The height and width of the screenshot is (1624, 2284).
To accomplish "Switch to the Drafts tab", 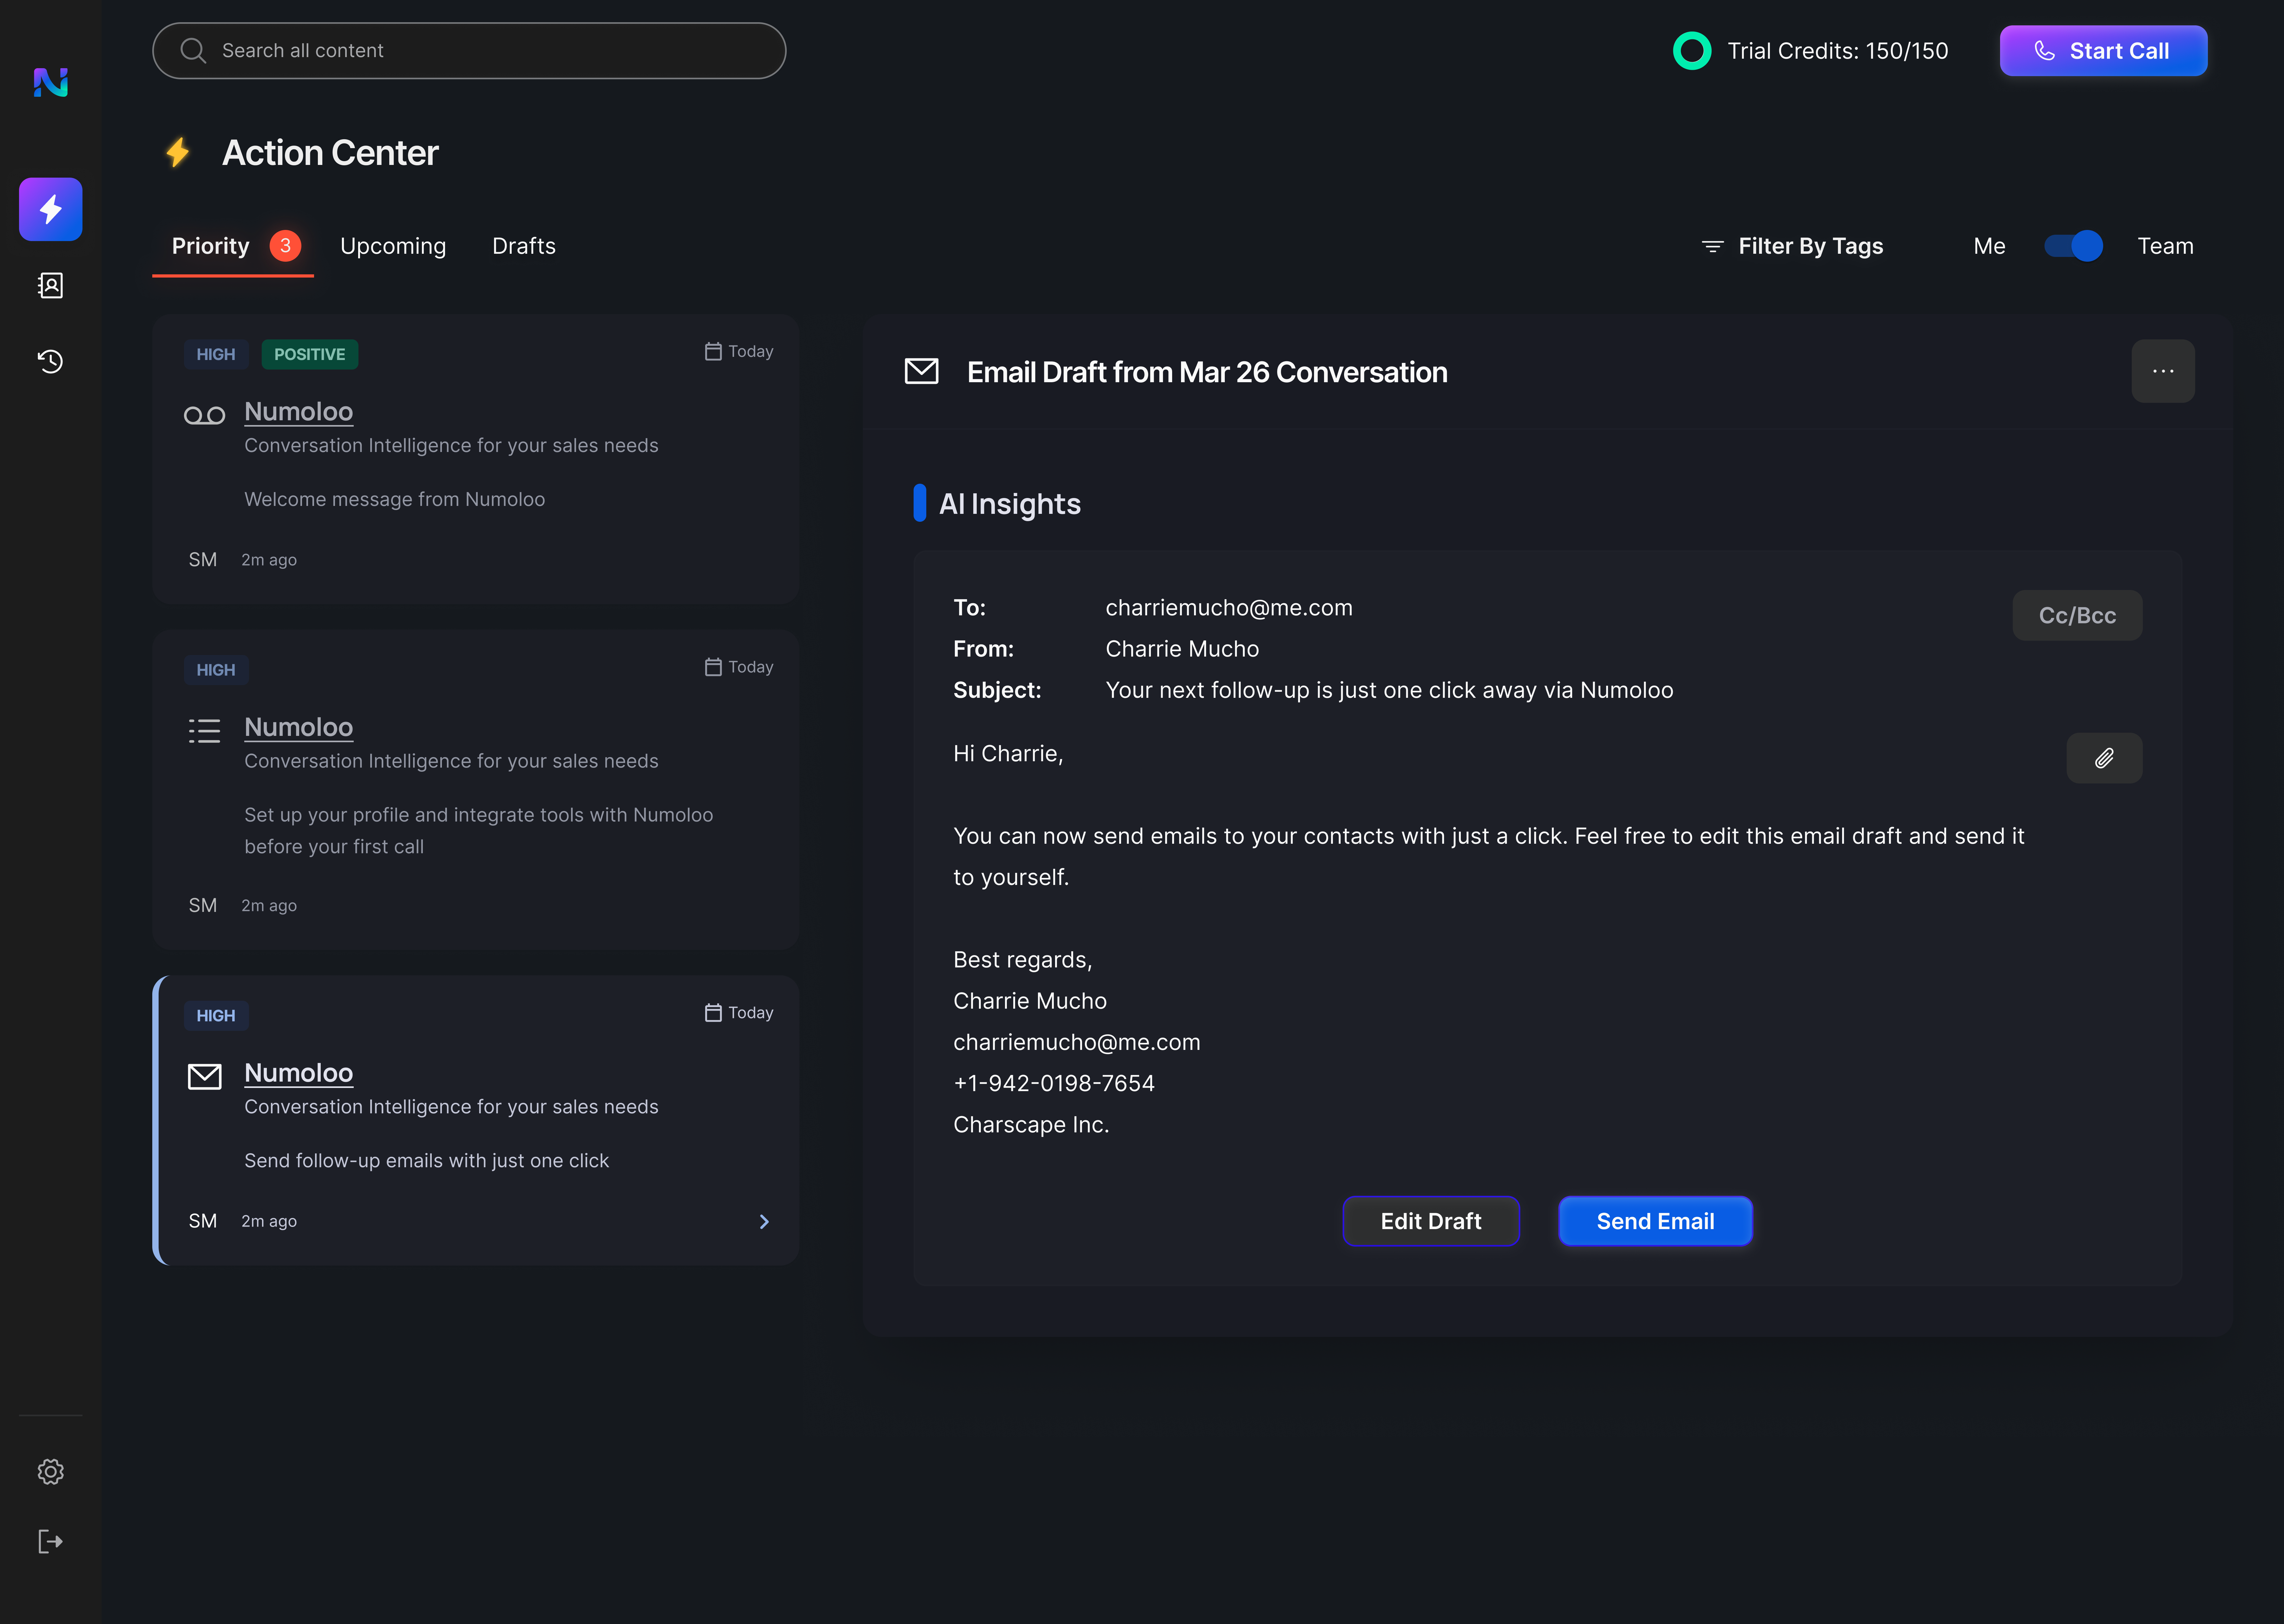I will pos(524,246).
